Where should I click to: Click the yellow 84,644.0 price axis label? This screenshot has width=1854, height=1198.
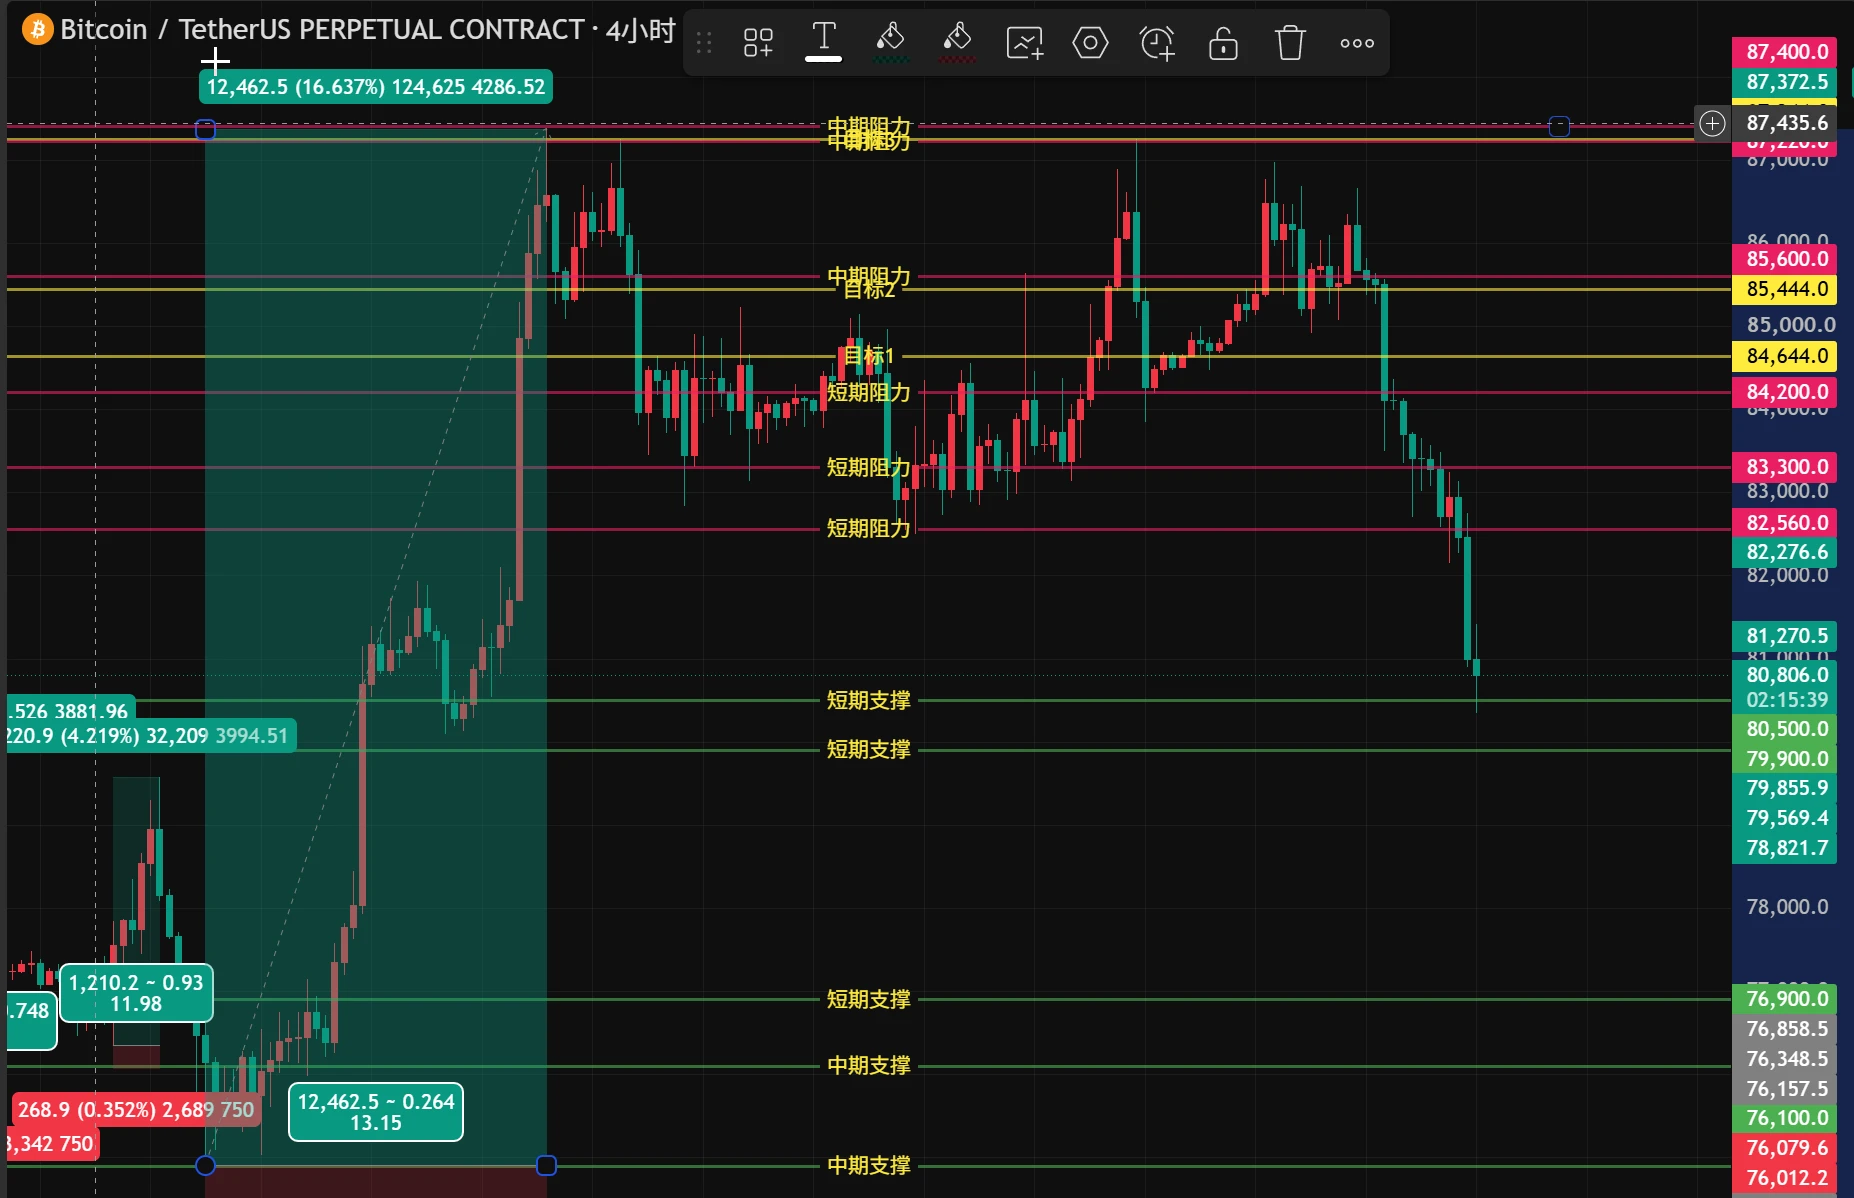click(1784, 356)
